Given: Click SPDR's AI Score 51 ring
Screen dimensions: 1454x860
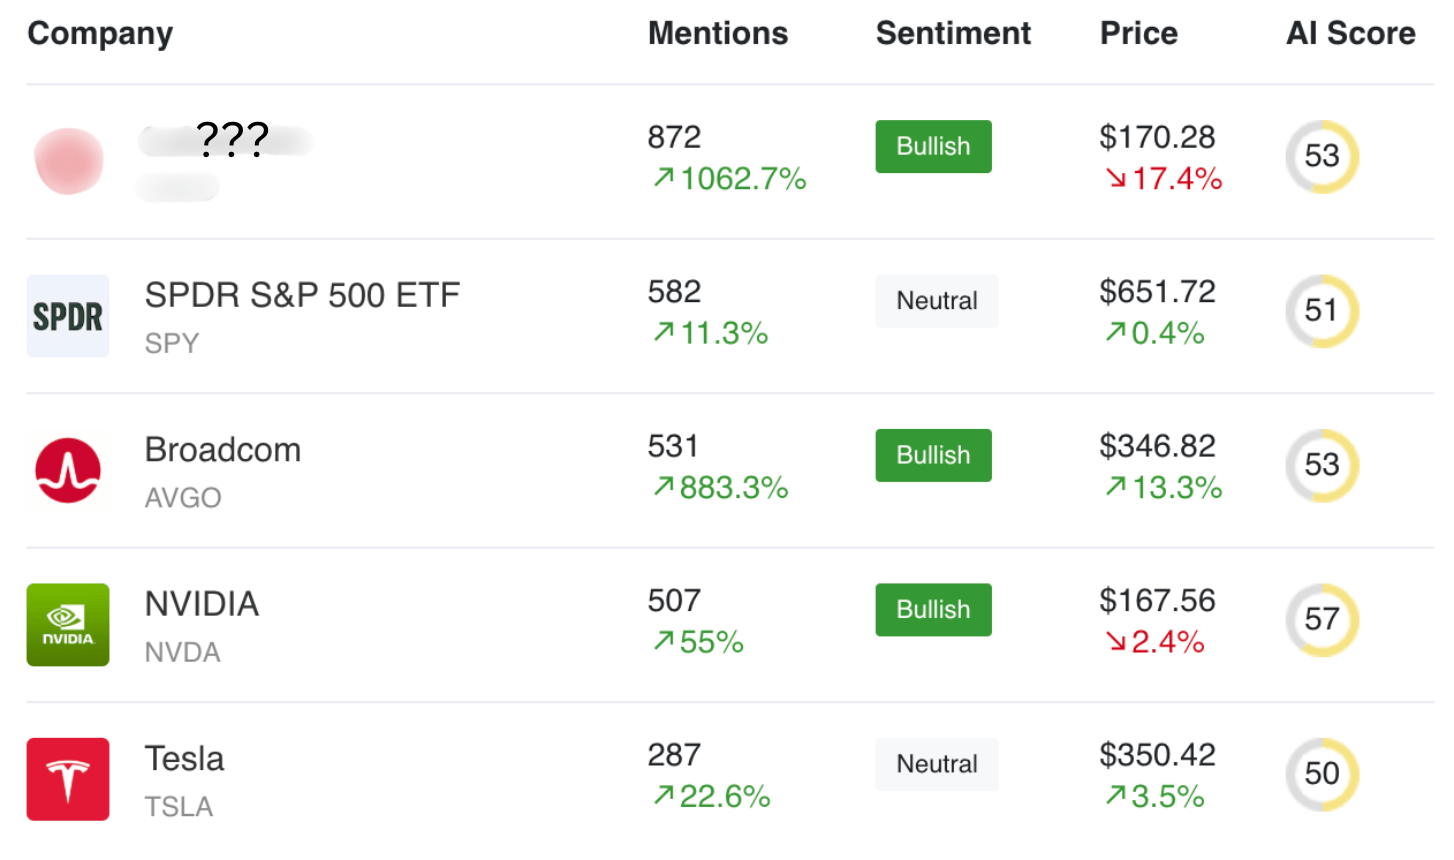Looking at the screenshot, I should 1321,310.
